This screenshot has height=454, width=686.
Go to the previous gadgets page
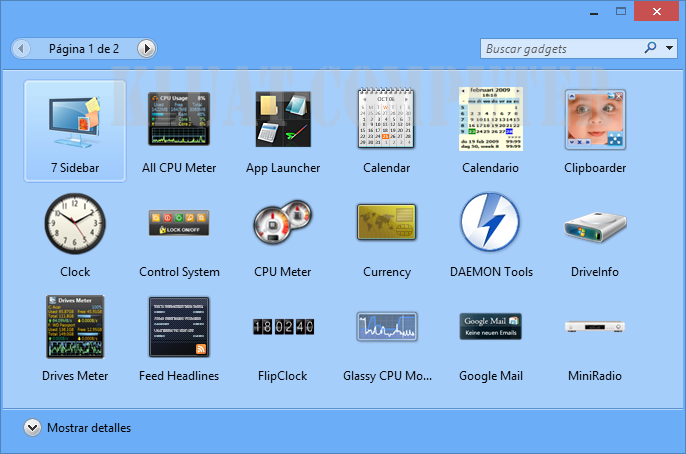21,48
